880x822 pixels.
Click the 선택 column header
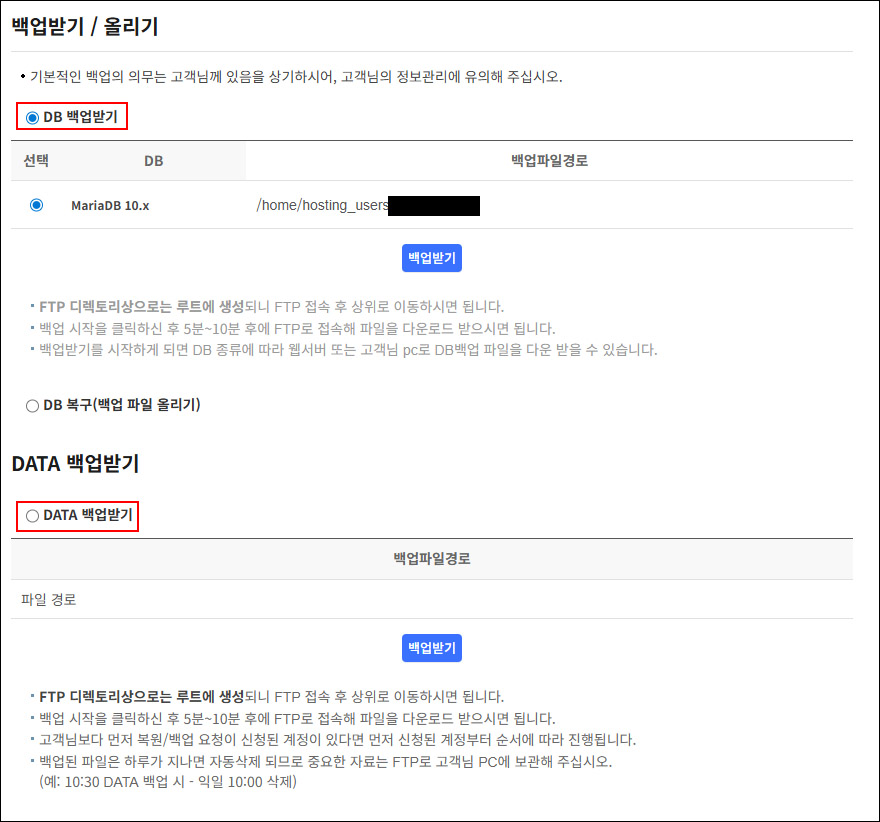36,161
